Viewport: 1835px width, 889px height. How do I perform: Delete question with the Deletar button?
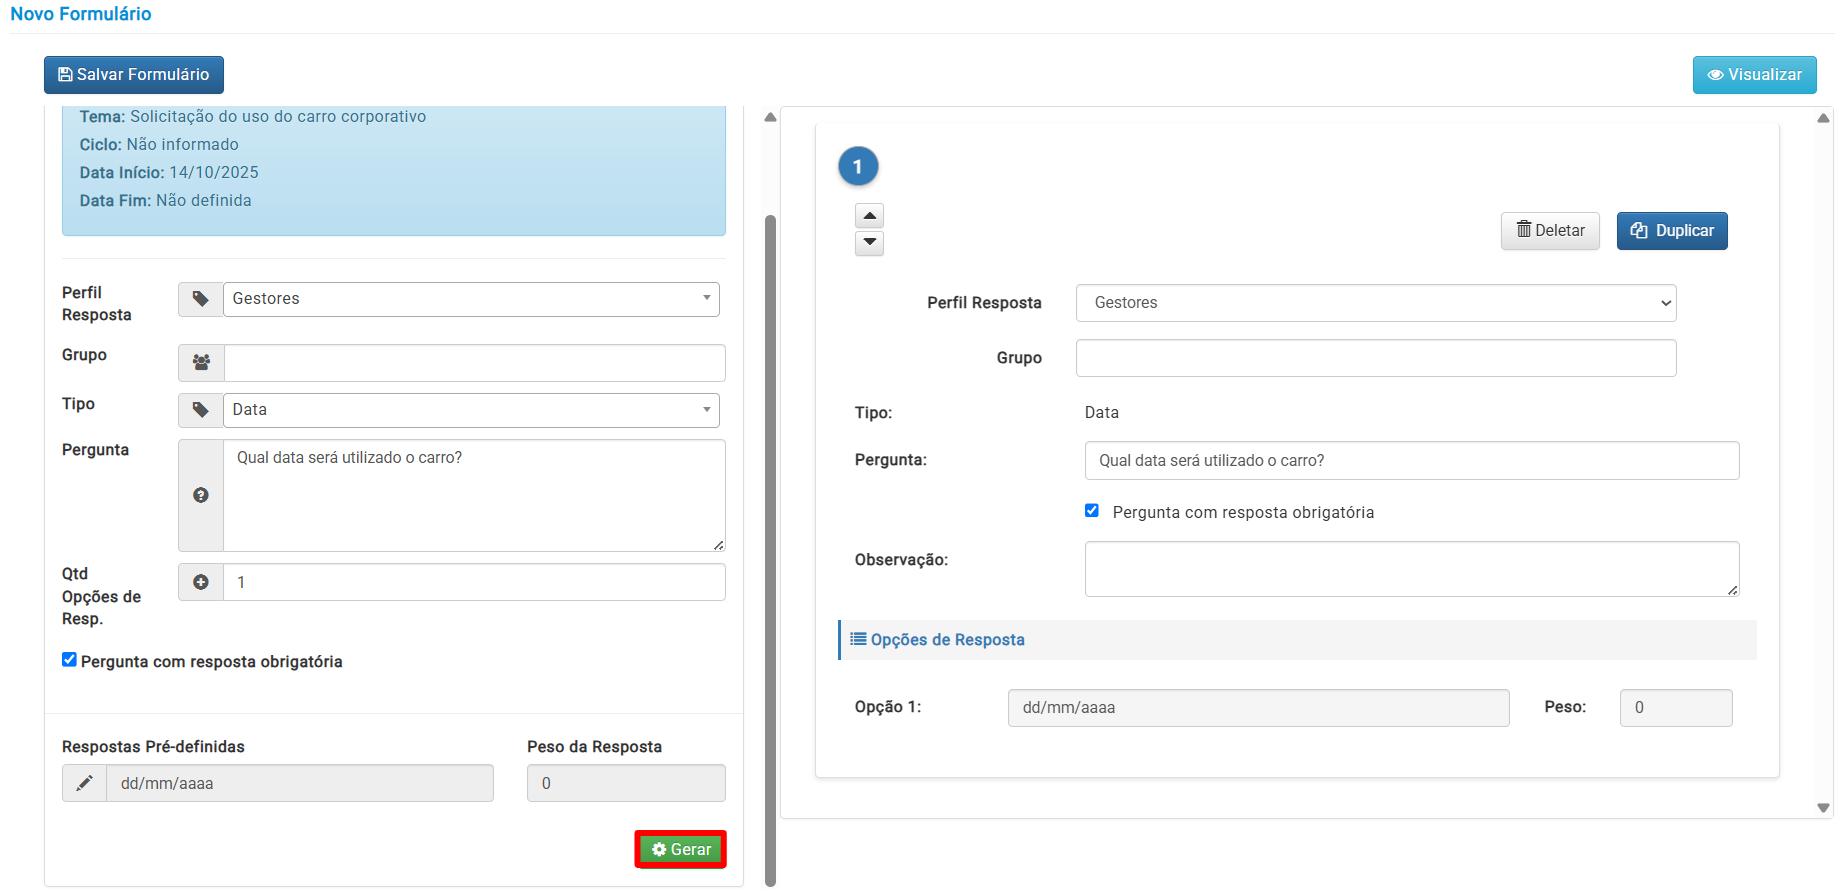coord(1550,231)
